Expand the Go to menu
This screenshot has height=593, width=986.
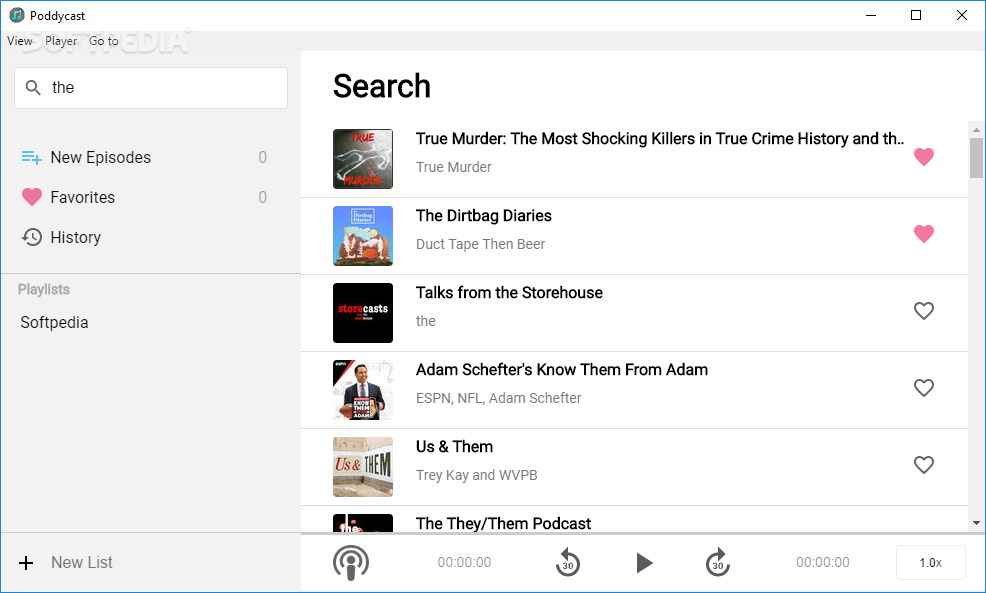[103, 41]
